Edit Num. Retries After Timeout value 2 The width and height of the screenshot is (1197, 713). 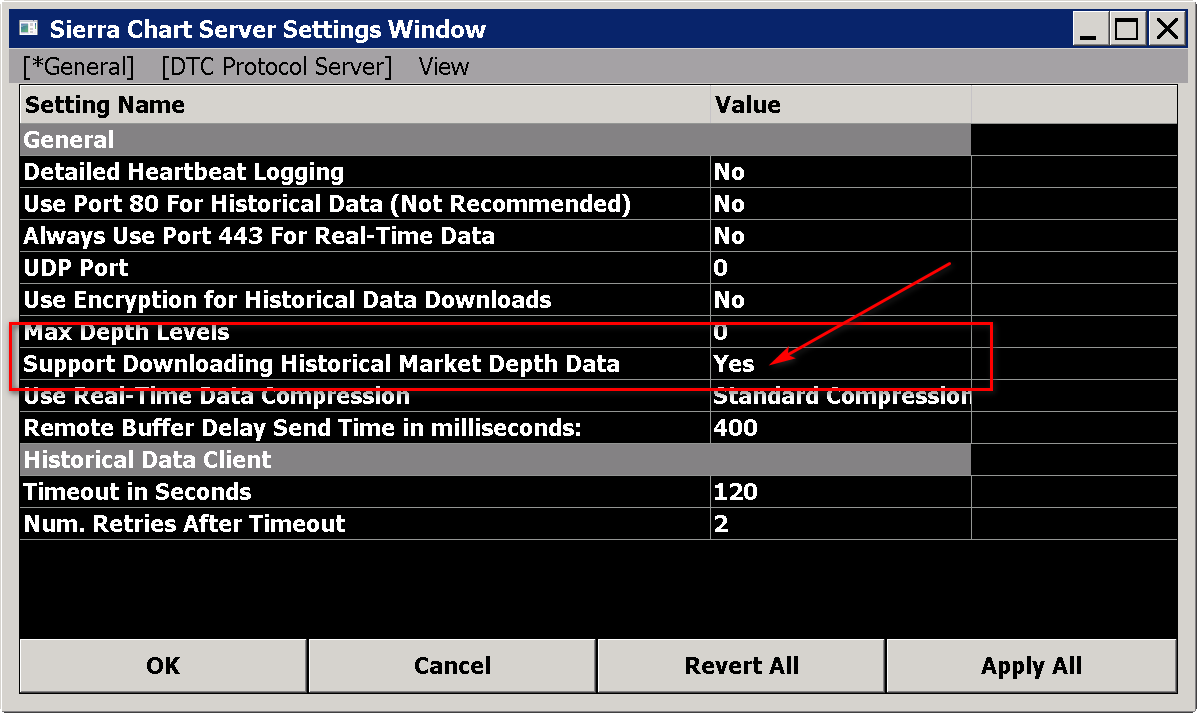click(840, 524)
